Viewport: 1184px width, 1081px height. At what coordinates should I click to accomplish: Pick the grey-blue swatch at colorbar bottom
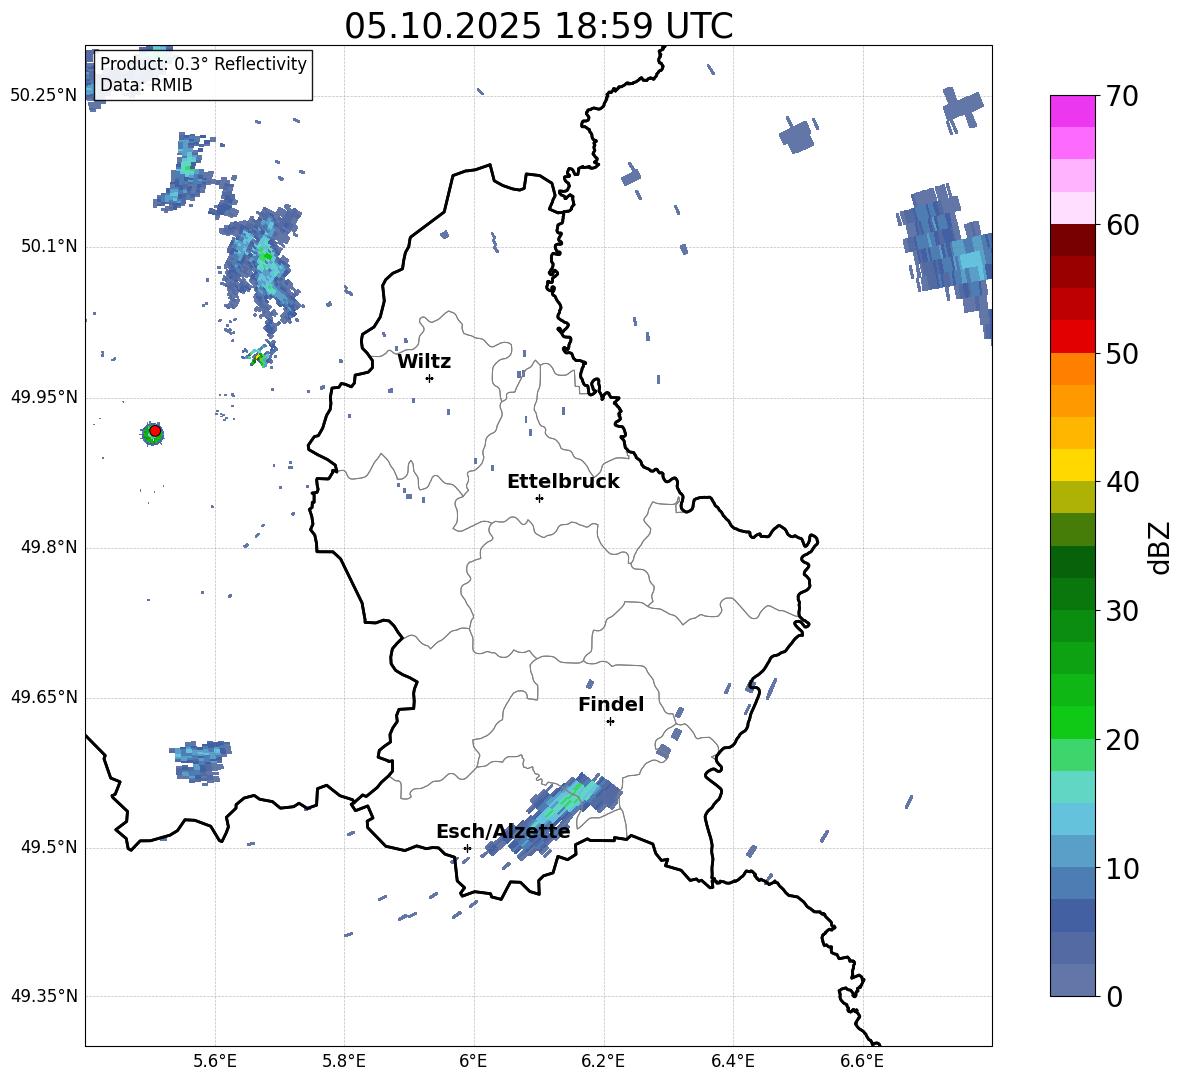[x=1072, y=980]
